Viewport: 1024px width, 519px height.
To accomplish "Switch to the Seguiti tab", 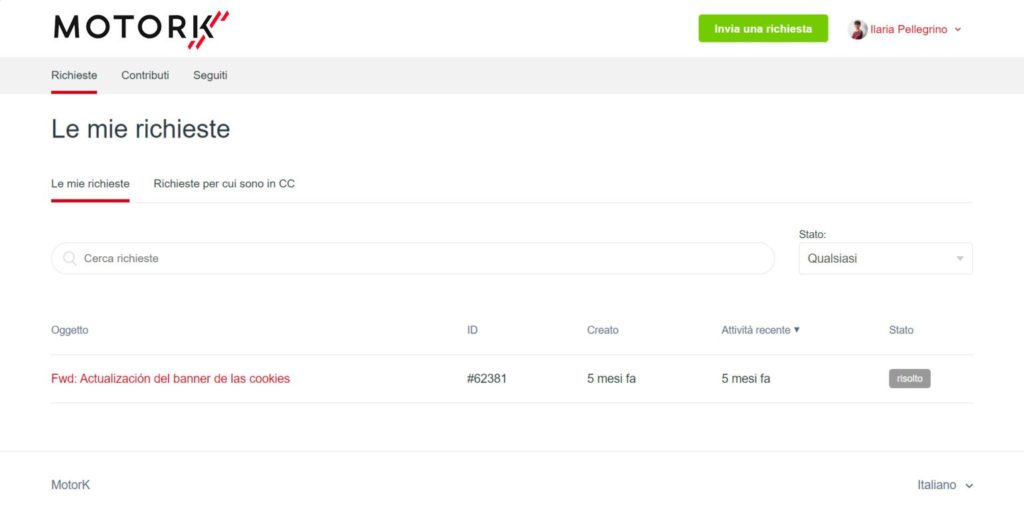I will 210,75.
